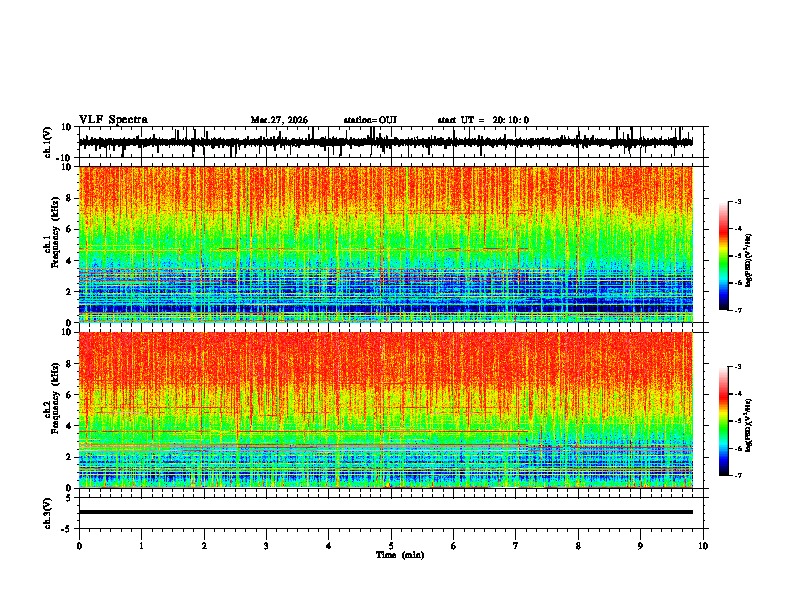Viewport: 792px width, 612px height.
Task: Click time axis tick label "1"
Action: tap(141, 546)
